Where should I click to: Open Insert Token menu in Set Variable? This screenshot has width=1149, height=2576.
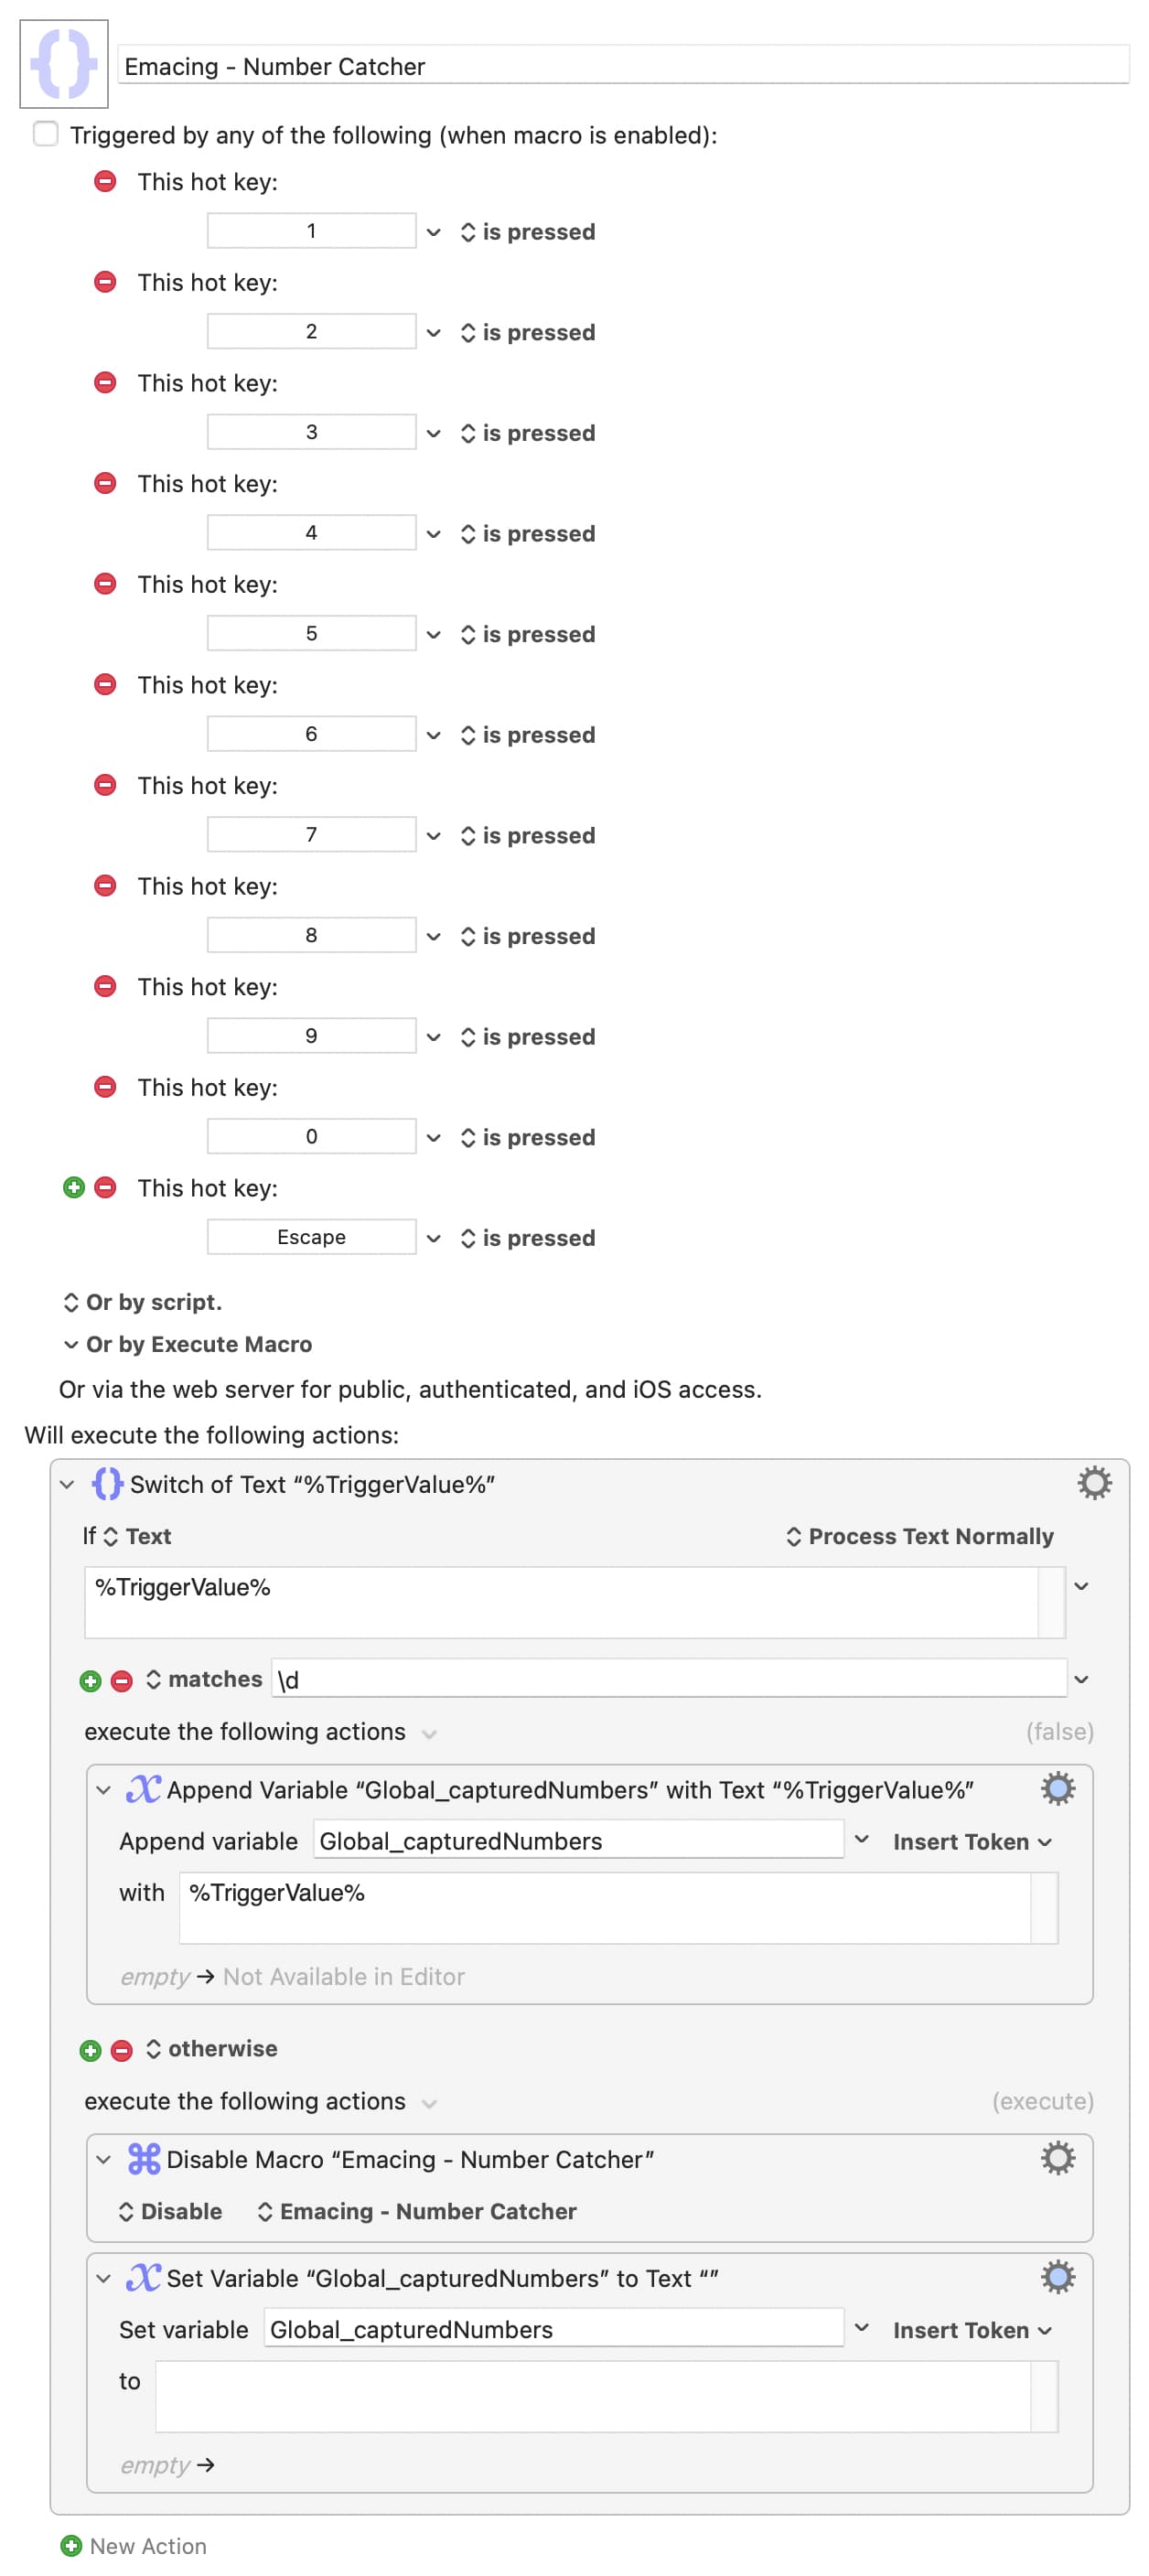[972, 2330]
